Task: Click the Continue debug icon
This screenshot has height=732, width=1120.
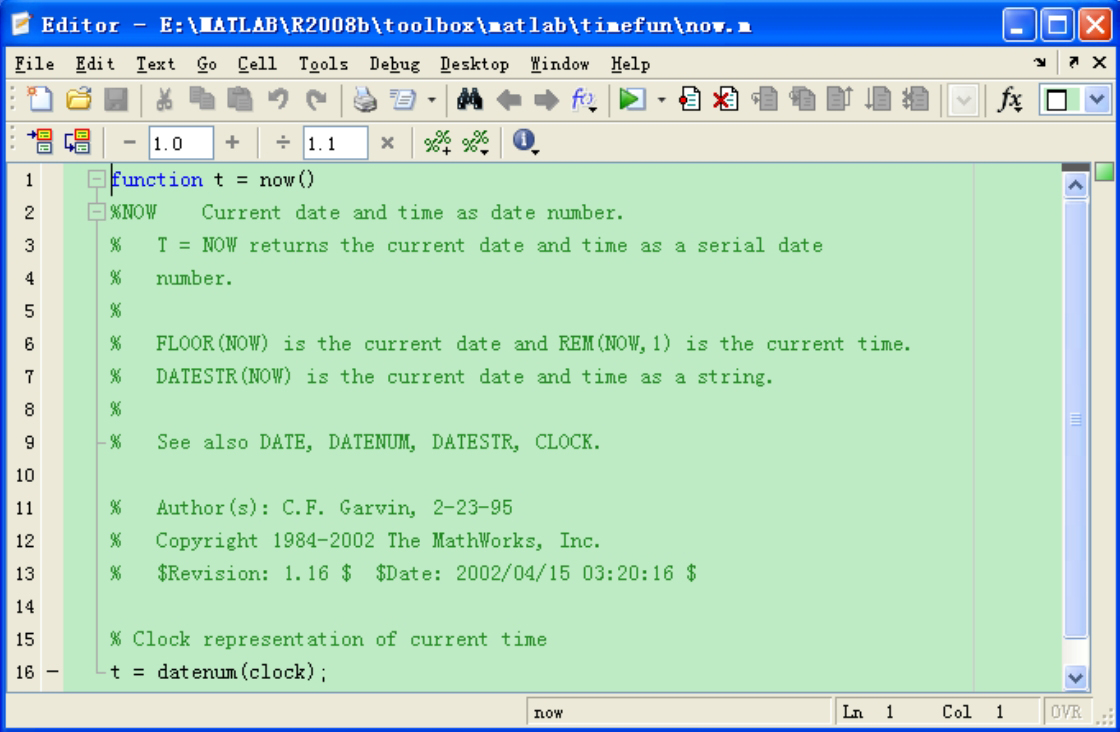Action: click(877, 99)
